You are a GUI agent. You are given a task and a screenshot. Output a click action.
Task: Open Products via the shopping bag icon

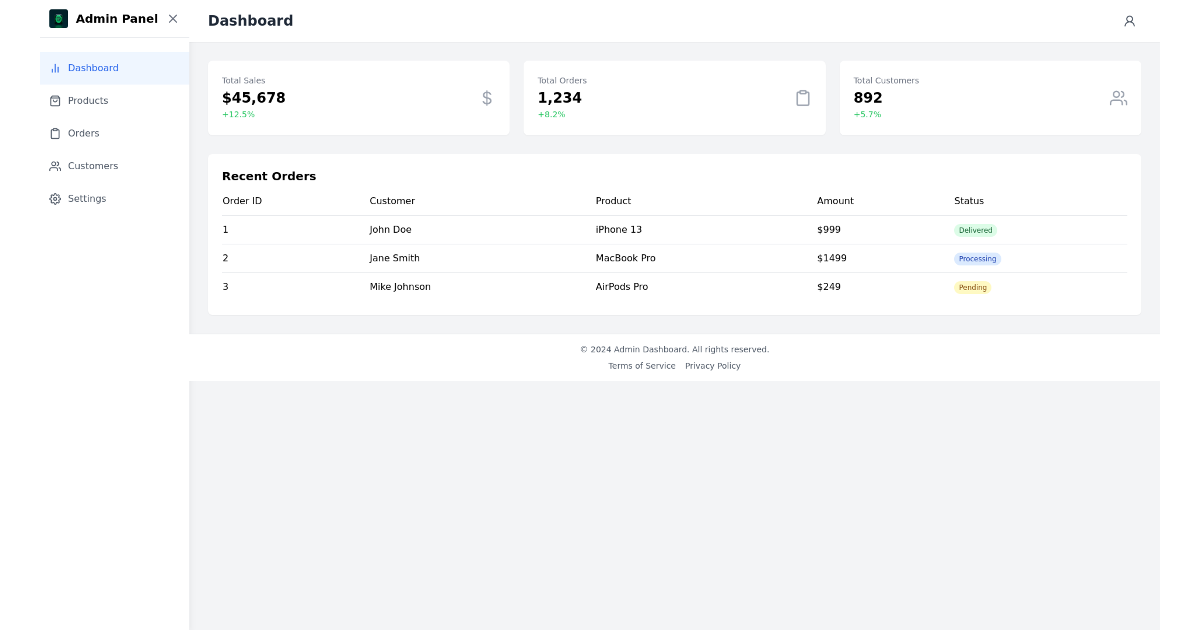[x=54, y=100]
